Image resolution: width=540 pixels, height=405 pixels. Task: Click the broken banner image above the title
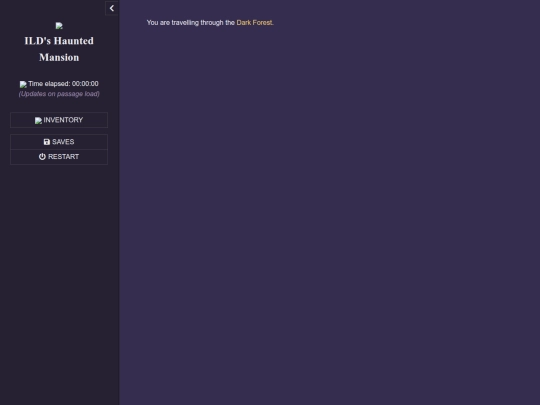(59, 25)
